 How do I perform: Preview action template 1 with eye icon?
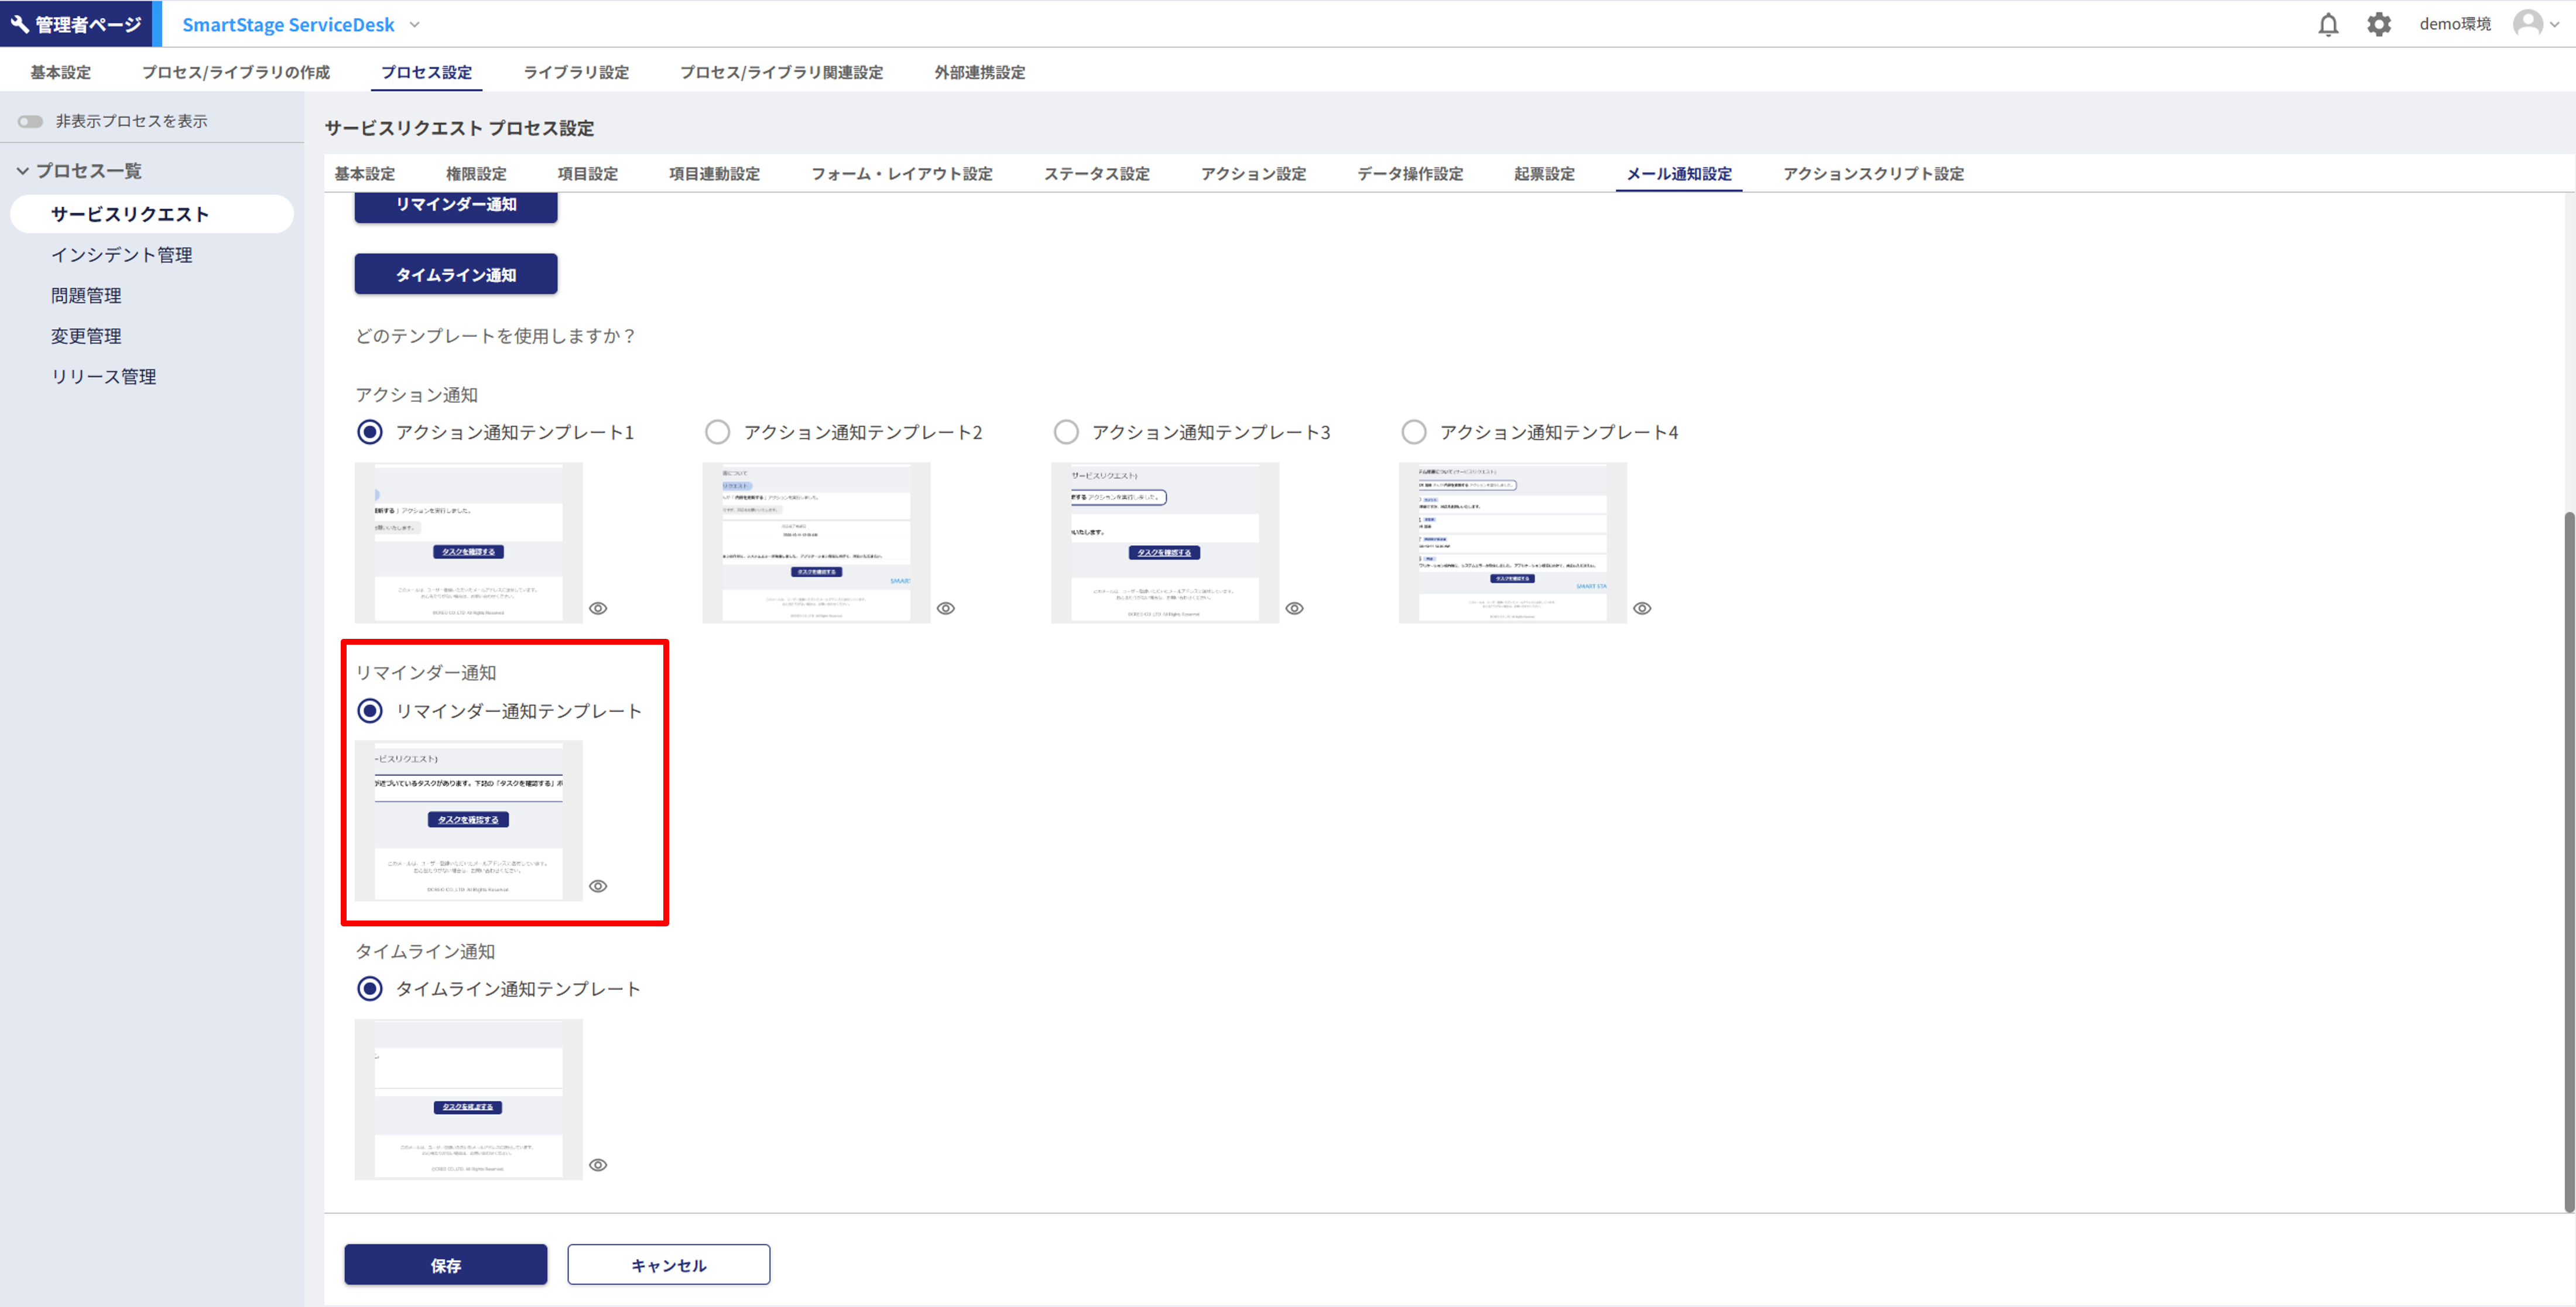point(598,608)
